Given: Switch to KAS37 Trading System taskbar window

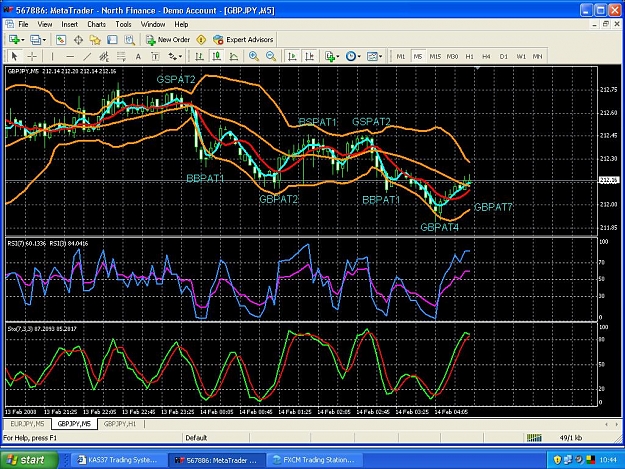Looking at the screenshot, I should click(117, 460).
